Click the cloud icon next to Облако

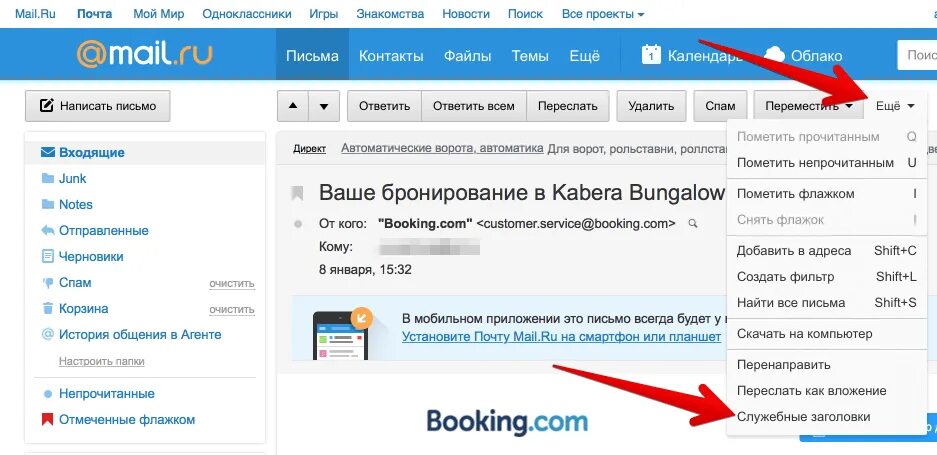point(774,55)
